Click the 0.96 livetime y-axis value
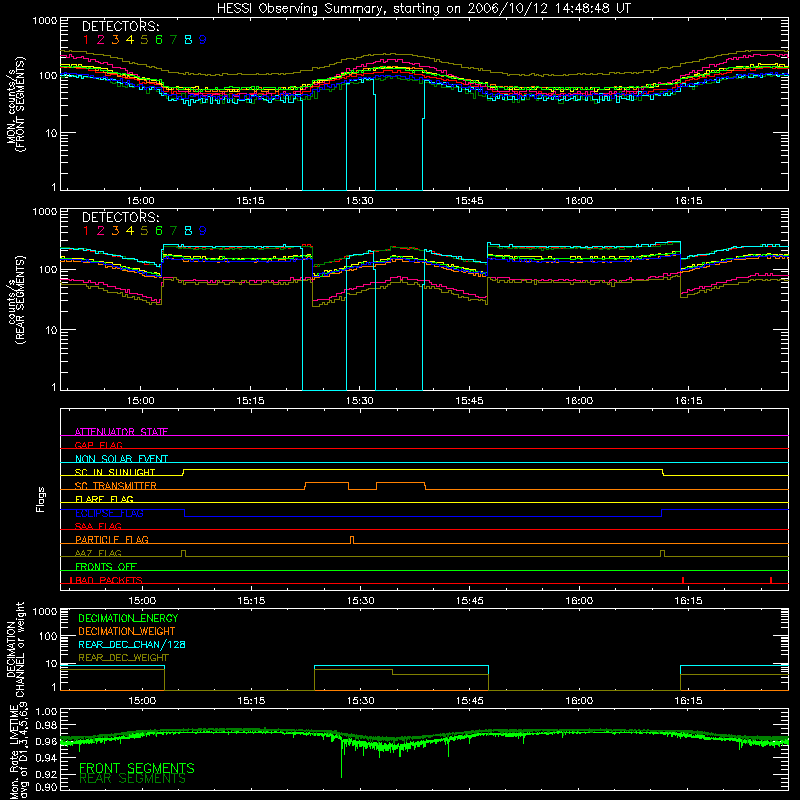Viewport: 800px width, 800px height. [x=47, y=740]
